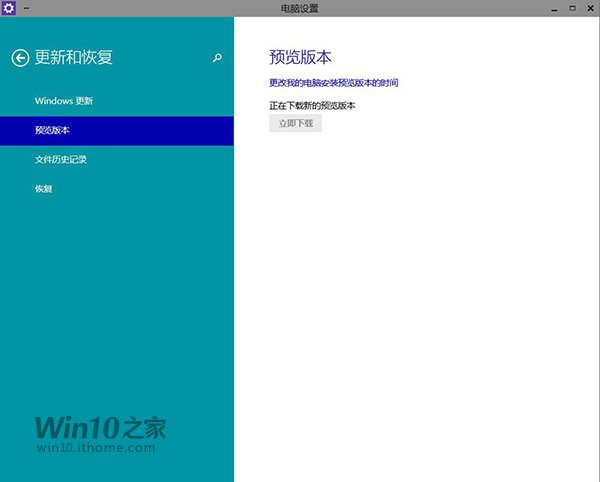Click the 正在下载新的预览版本 status text
Image resolution: width=600 pixels, height=482 pixels.
[x=312, y=105]
